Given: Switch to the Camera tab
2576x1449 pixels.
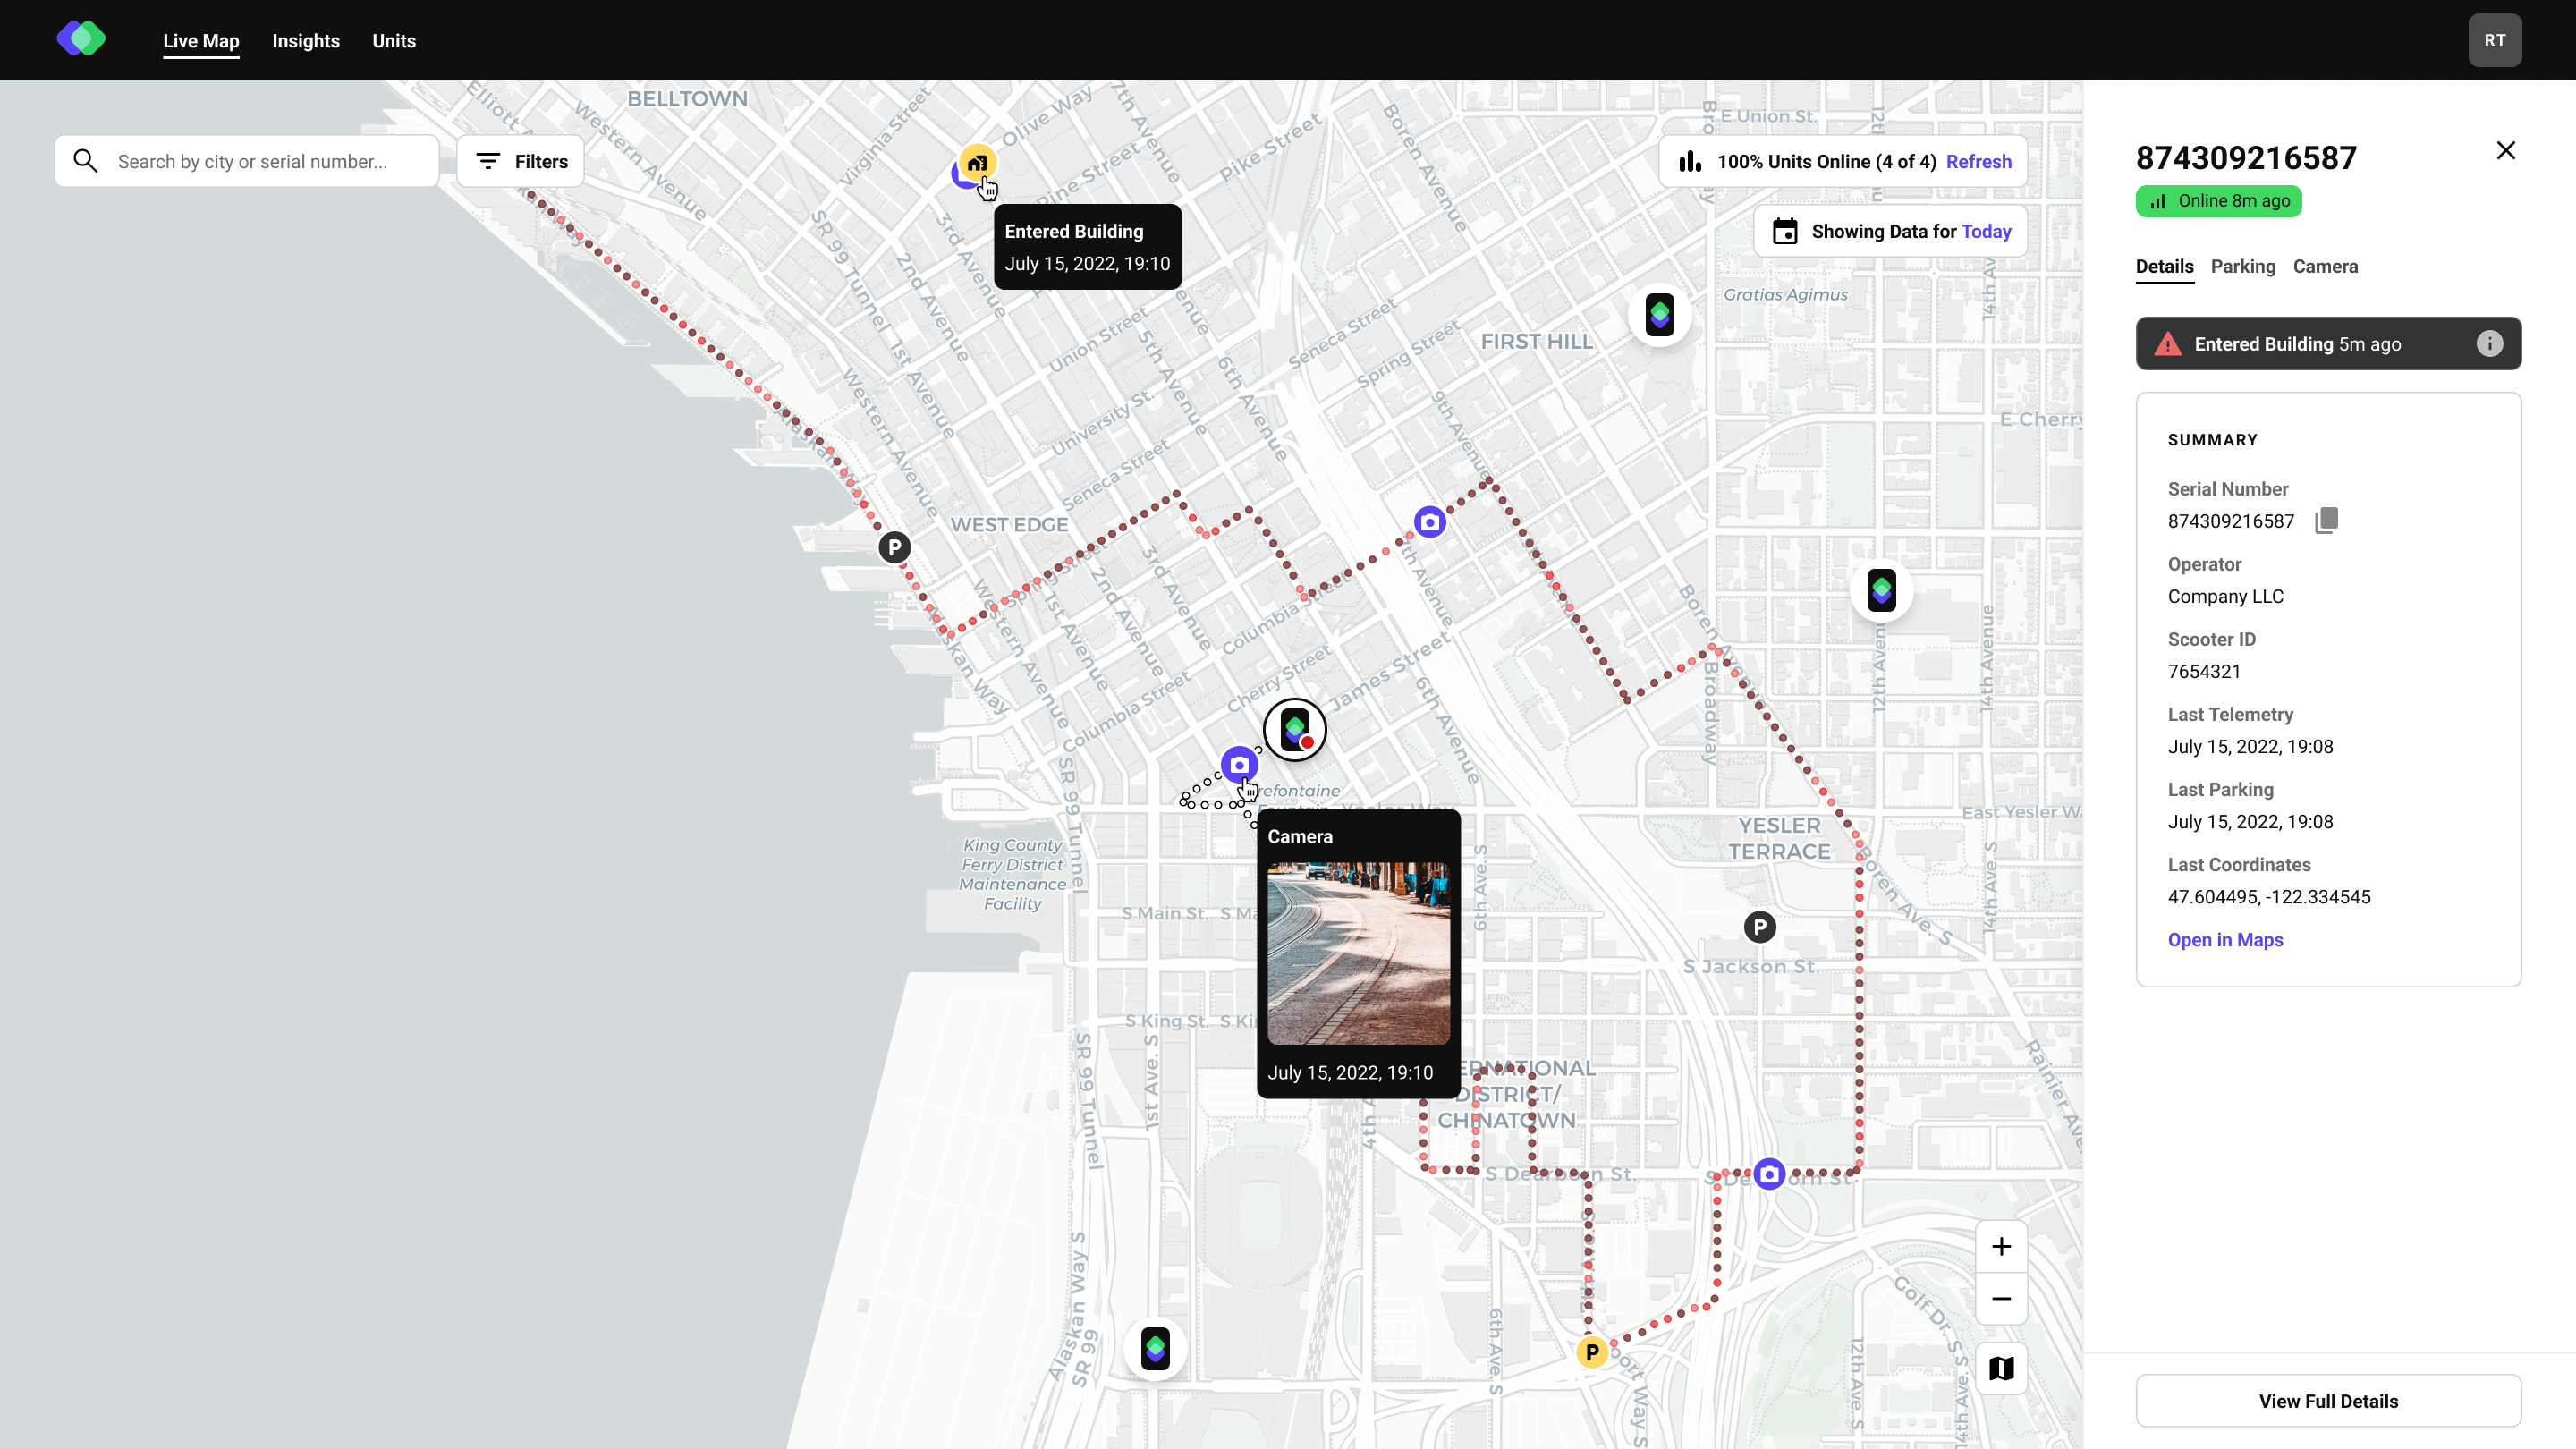Looking at the screenshot, I should (x=2325, y=267).
